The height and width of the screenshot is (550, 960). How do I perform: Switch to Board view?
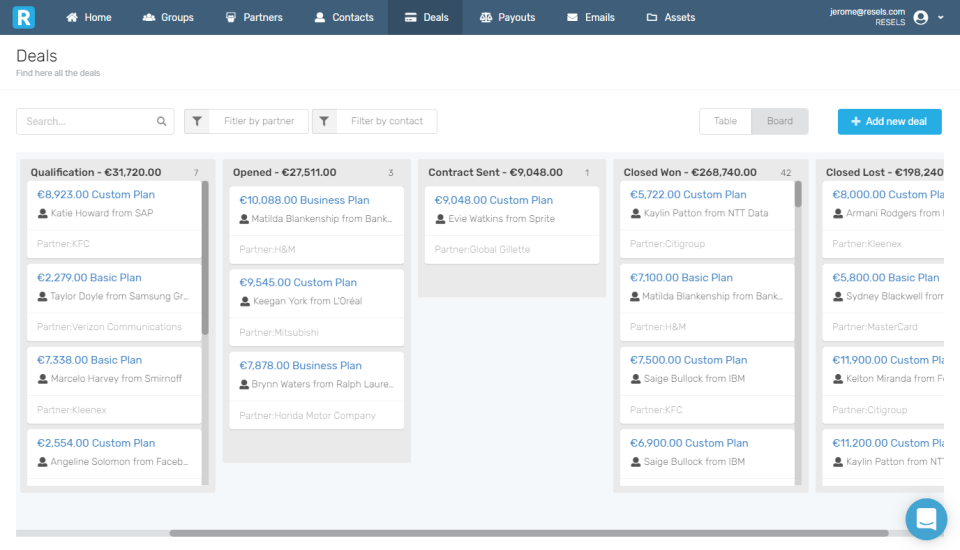779,121
